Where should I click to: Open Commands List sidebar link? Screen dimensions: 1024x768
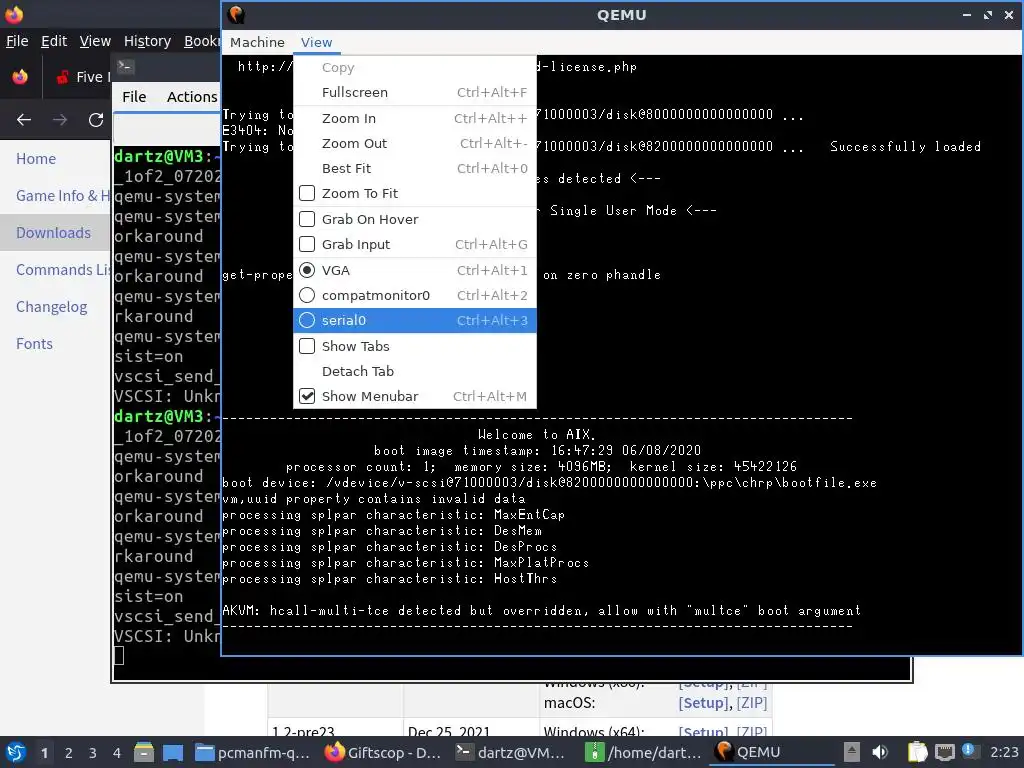click(x=63, y=270)
